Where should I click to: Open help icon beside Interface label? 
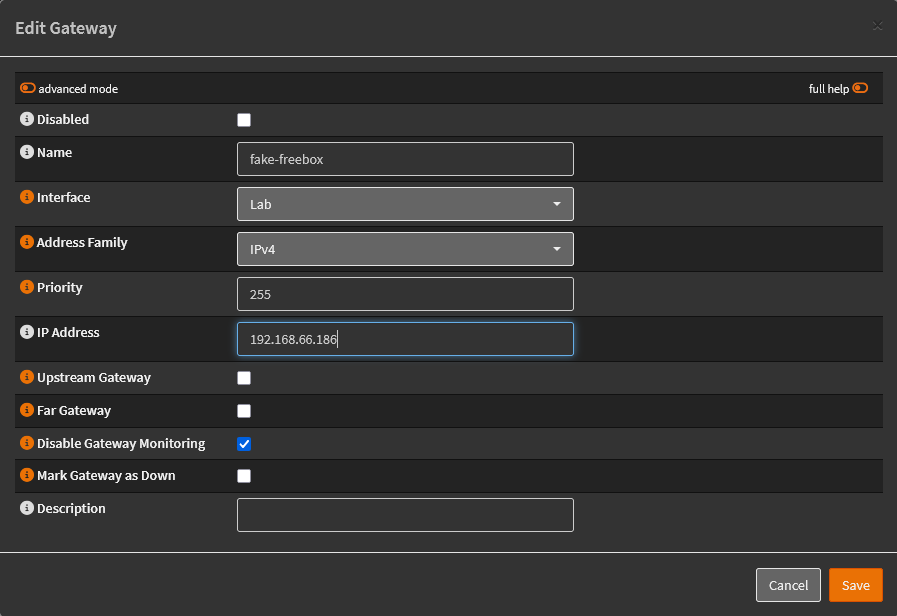click(27, 198)
